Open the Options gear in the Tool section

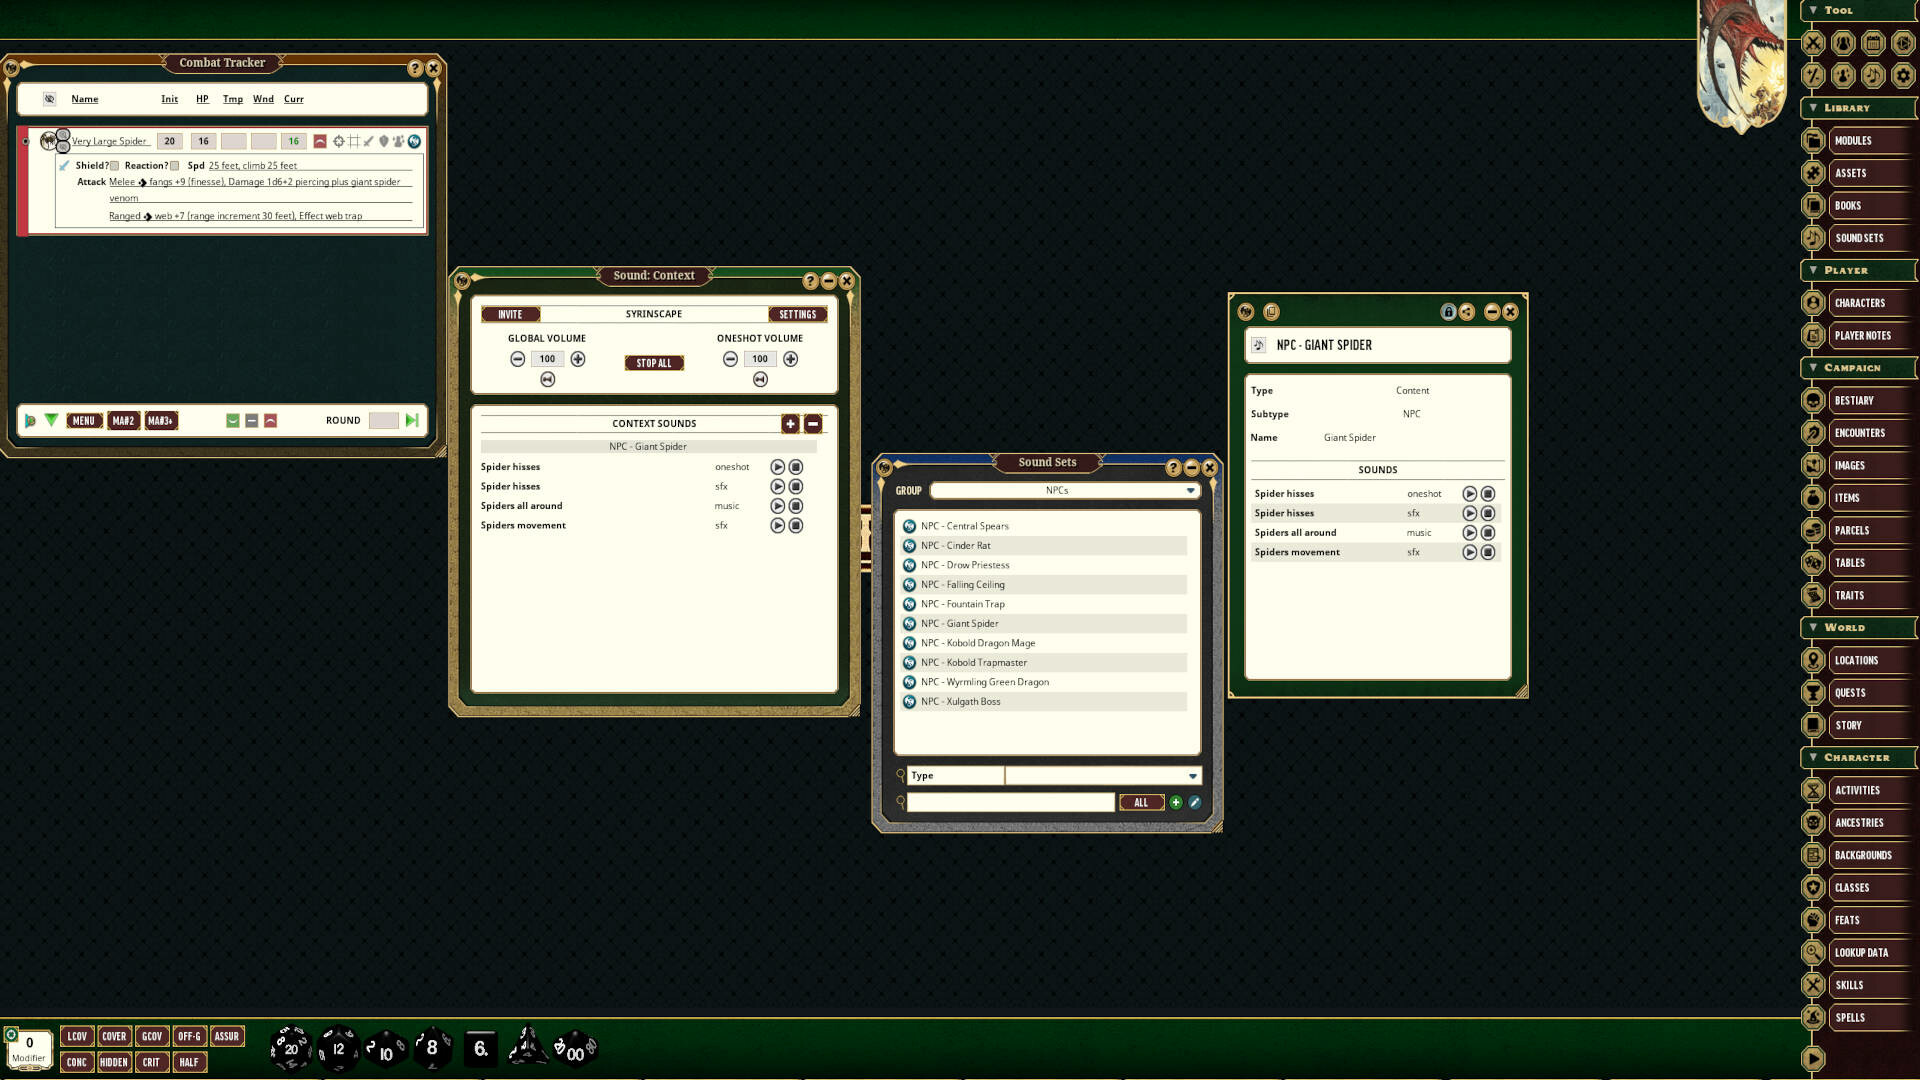(x=1899, y=75)
